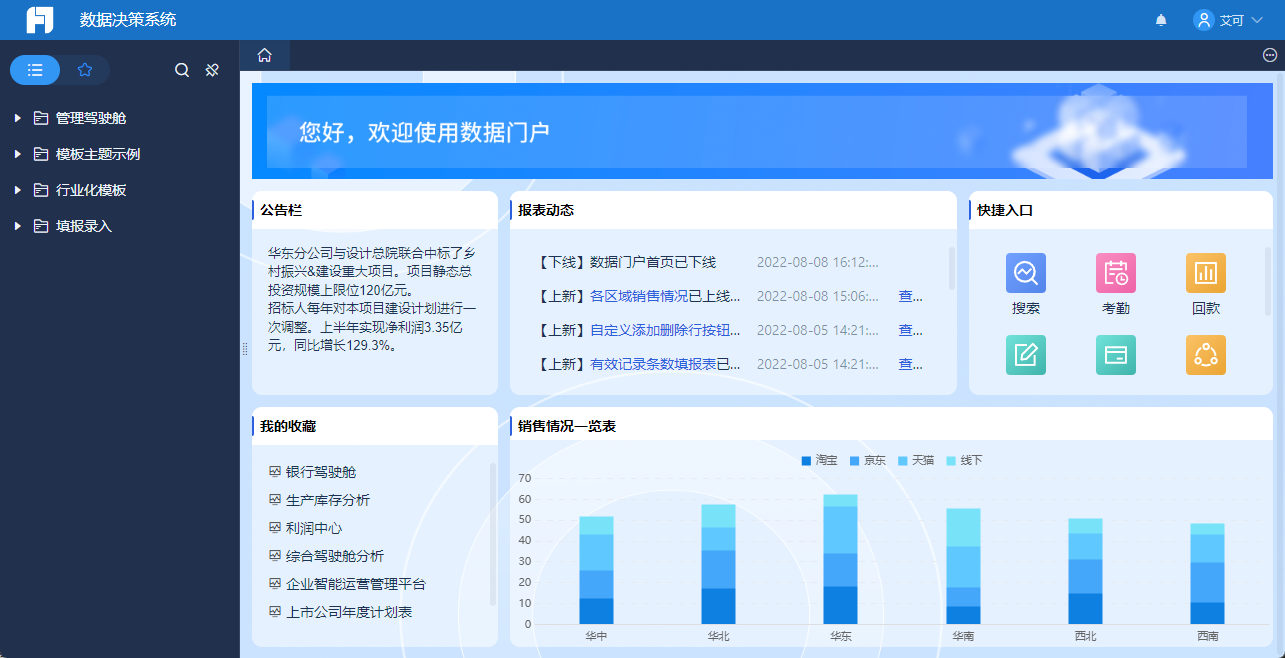The height and width of the screenshot is (658, 1285).
Task: Toggle the 线下 legend swatch
Action: (951, 461)
